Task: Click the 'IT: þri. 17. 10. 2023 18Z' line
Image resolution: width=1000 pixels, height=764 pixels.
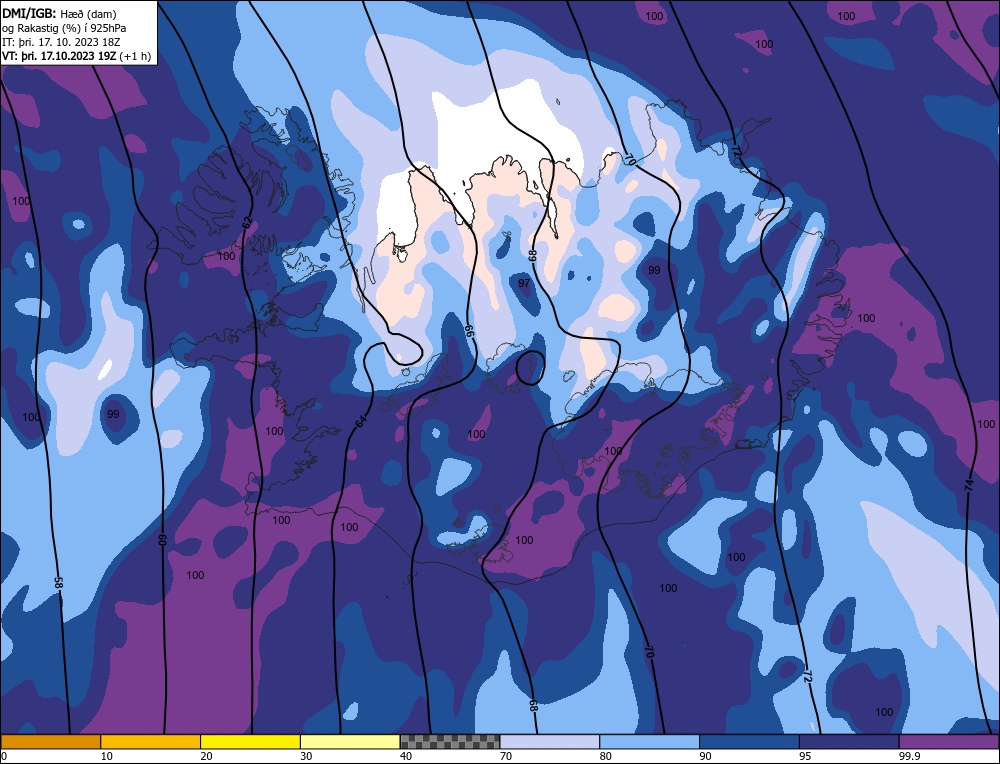Action: pos(61,42)
